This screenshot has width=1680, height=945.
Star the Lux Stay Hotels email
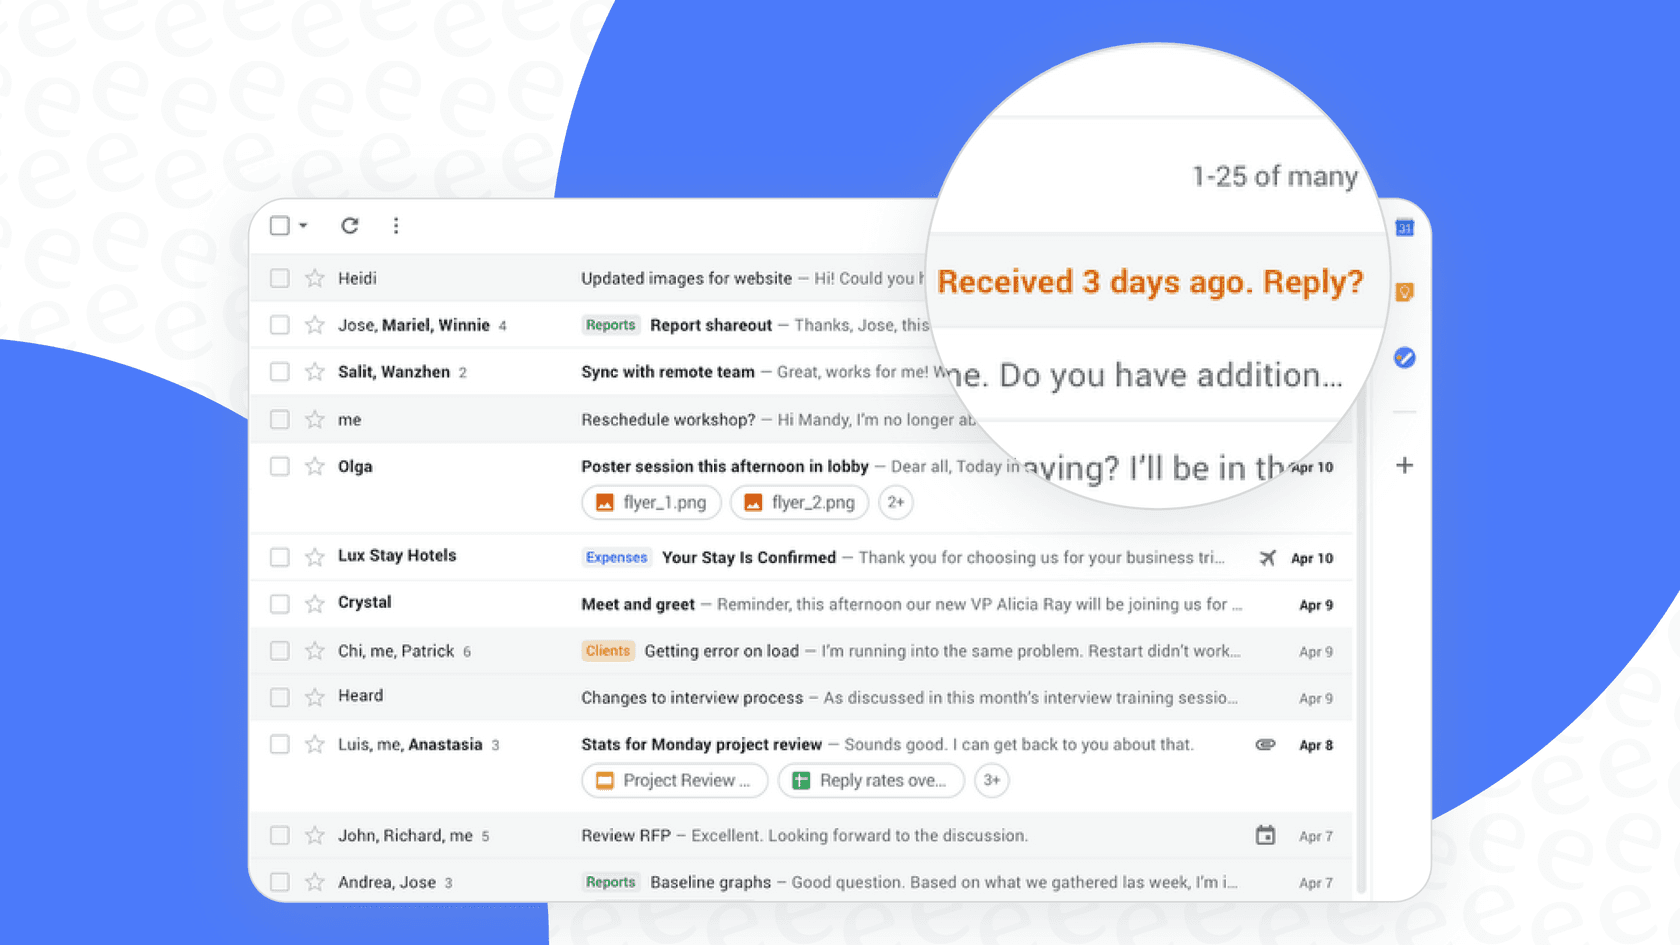315,557
